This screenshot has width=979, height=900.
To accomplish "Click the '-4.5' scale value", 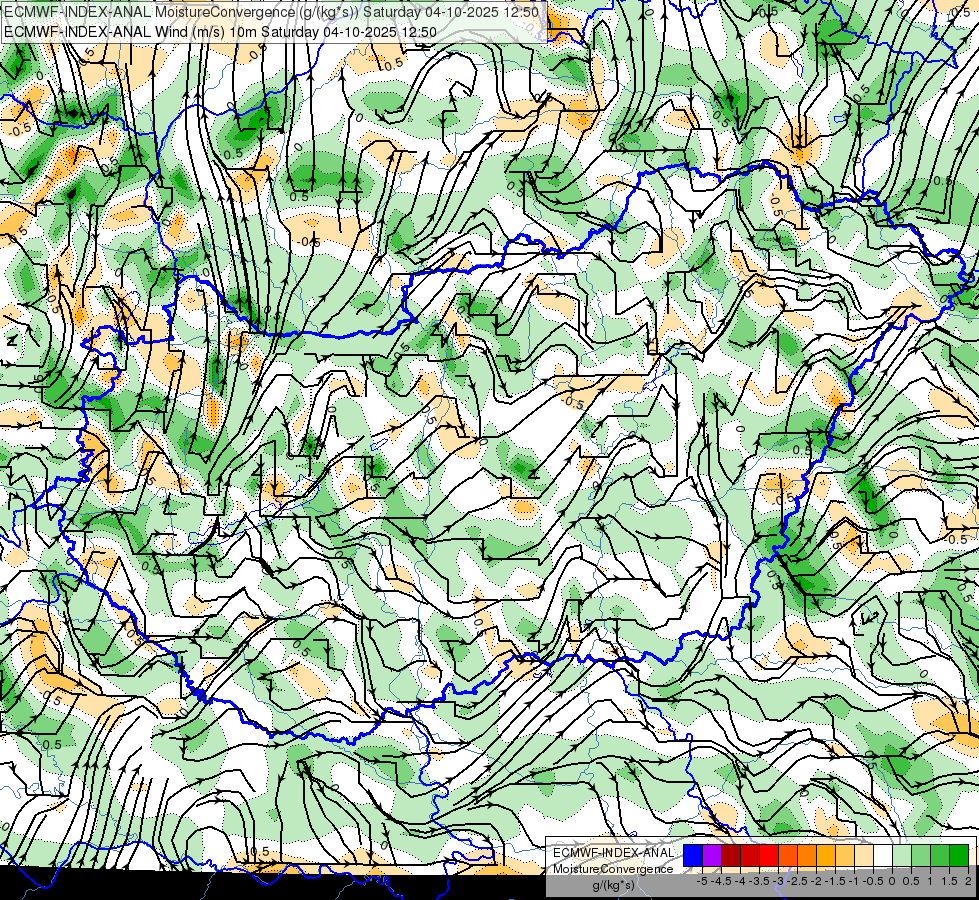I will [x=721, y=881].
